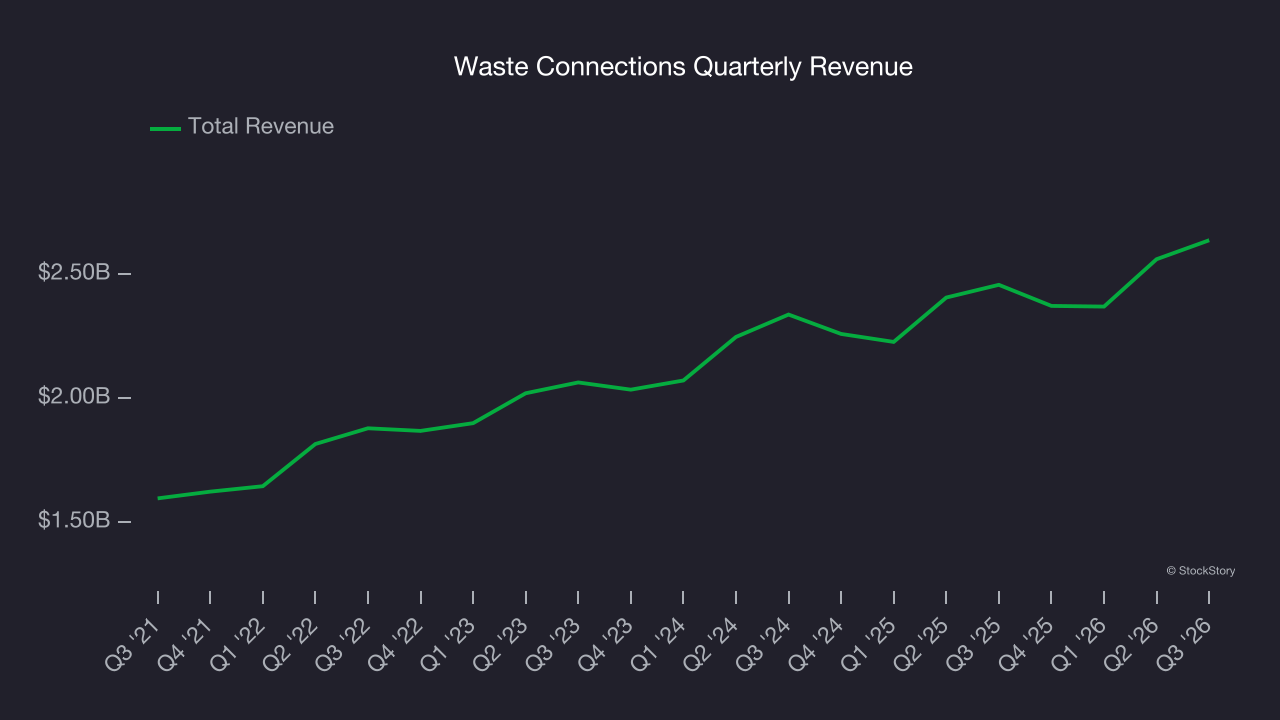
Task: Click the chart title Waste Connections Quarterly Revenue
Action: point(683,67)
